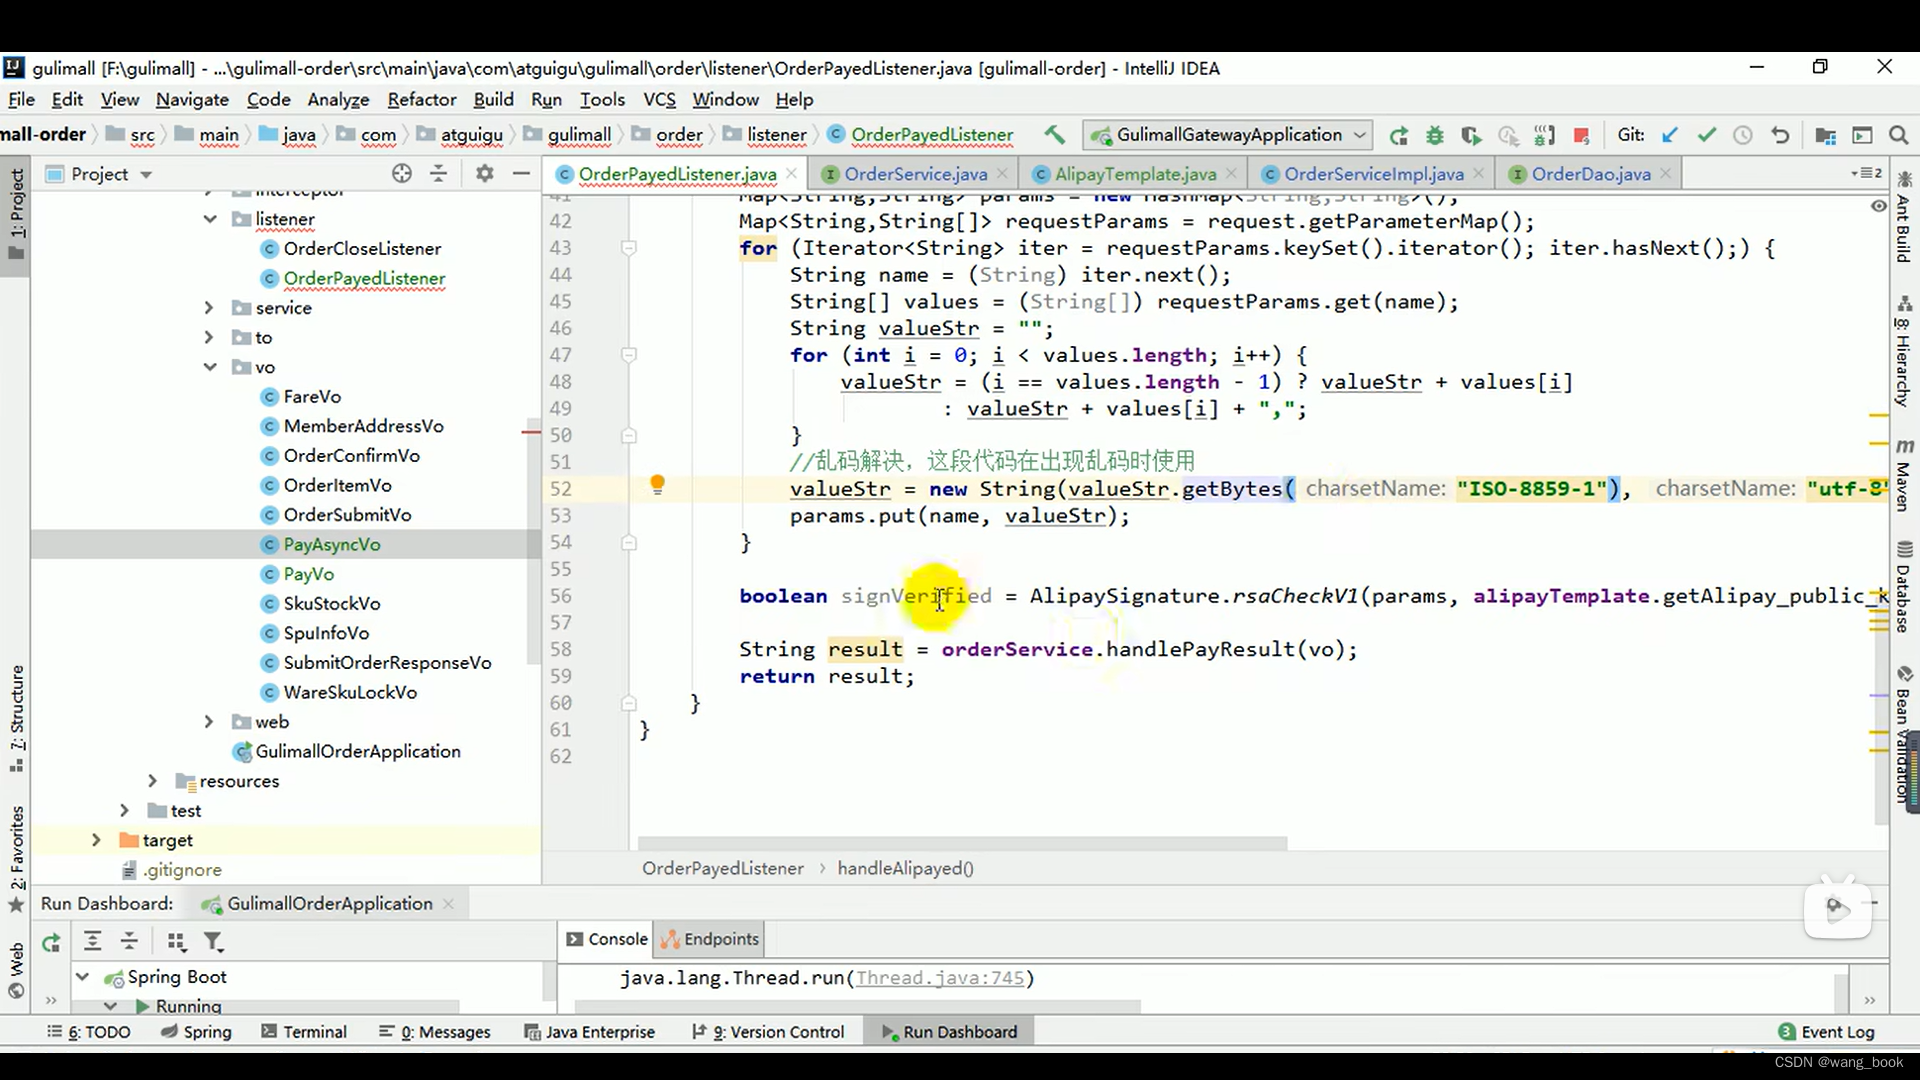Click the Endpoints tab in bottom panel
Viewport: 1920px width, 1080px height.
tap(723, 939)
